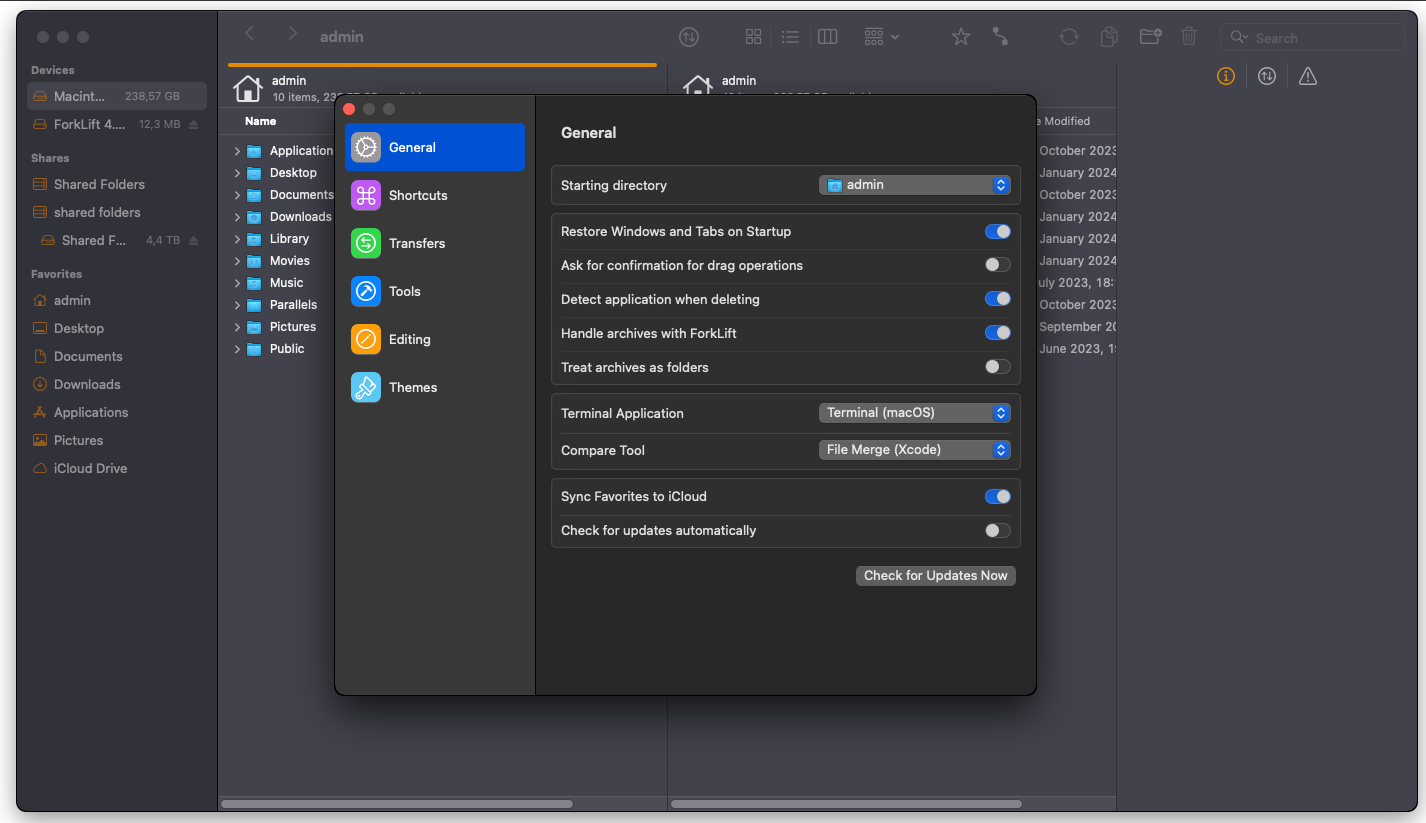The image size is (1426, 823).
Task: Enable Ask for confirmation for drag operations
Action: coord(997,266)
